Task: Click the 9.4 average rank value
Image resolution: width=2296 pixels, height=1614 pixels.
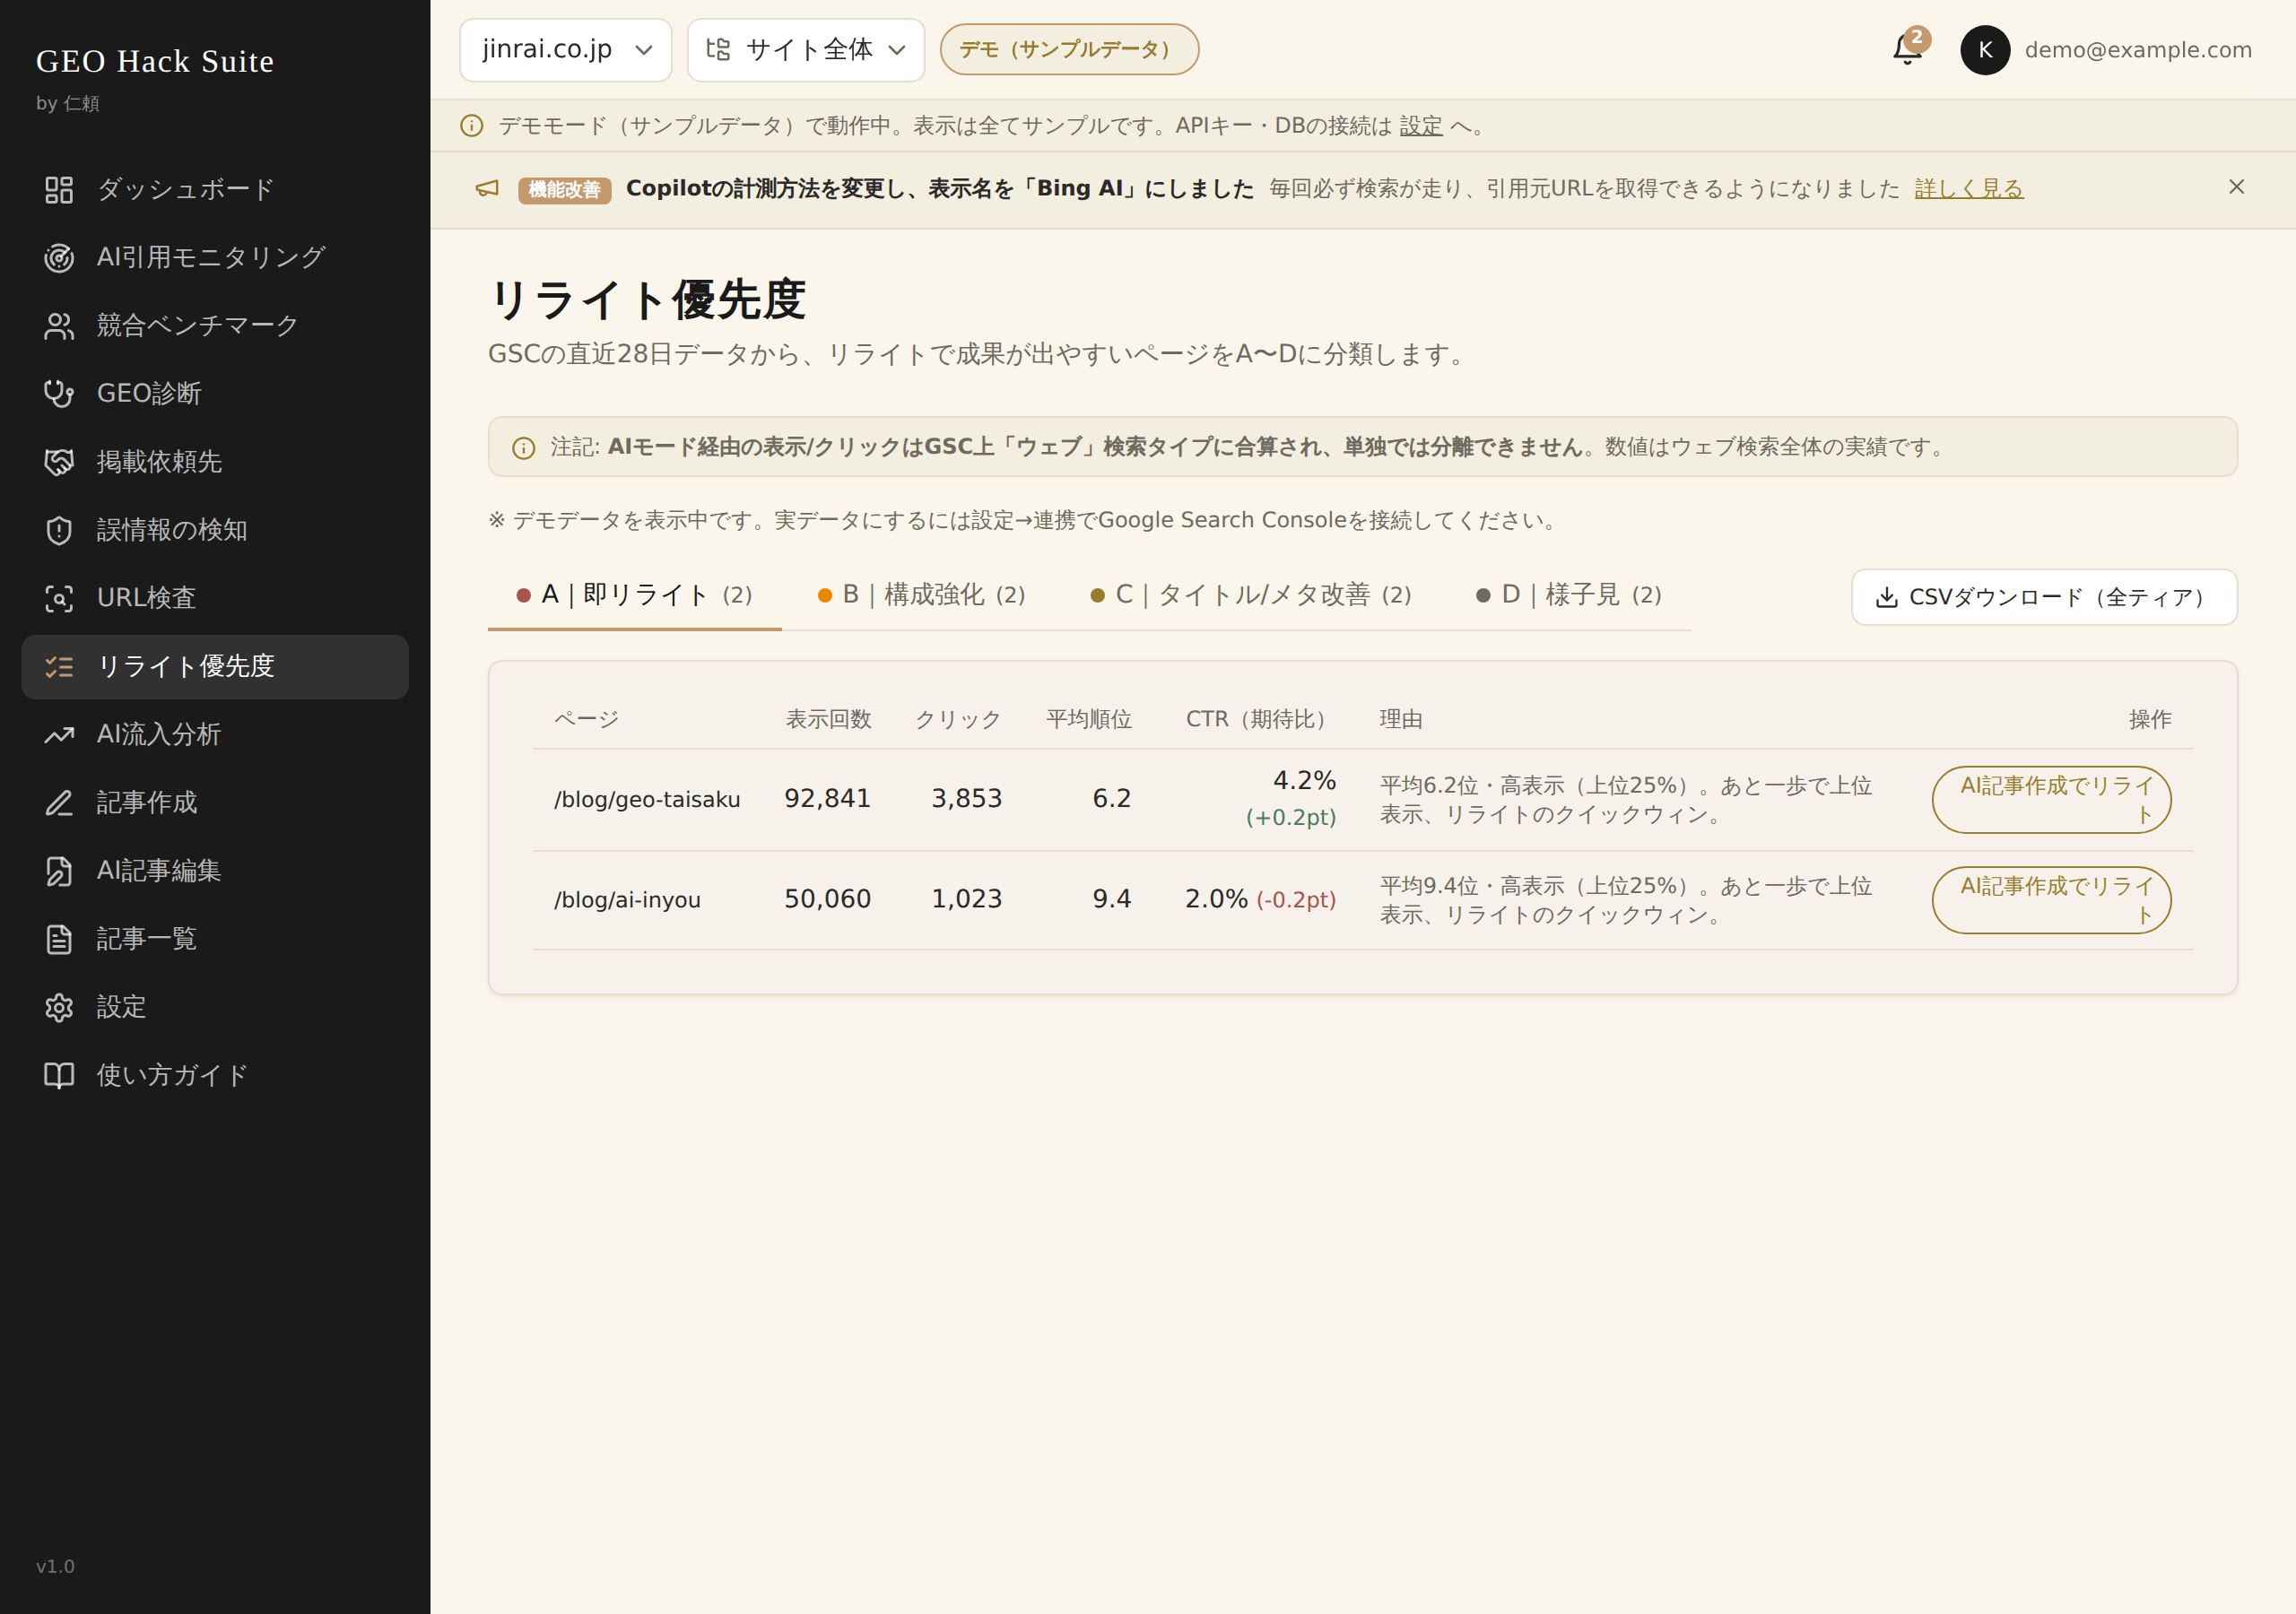Action: pos(1112,899)
